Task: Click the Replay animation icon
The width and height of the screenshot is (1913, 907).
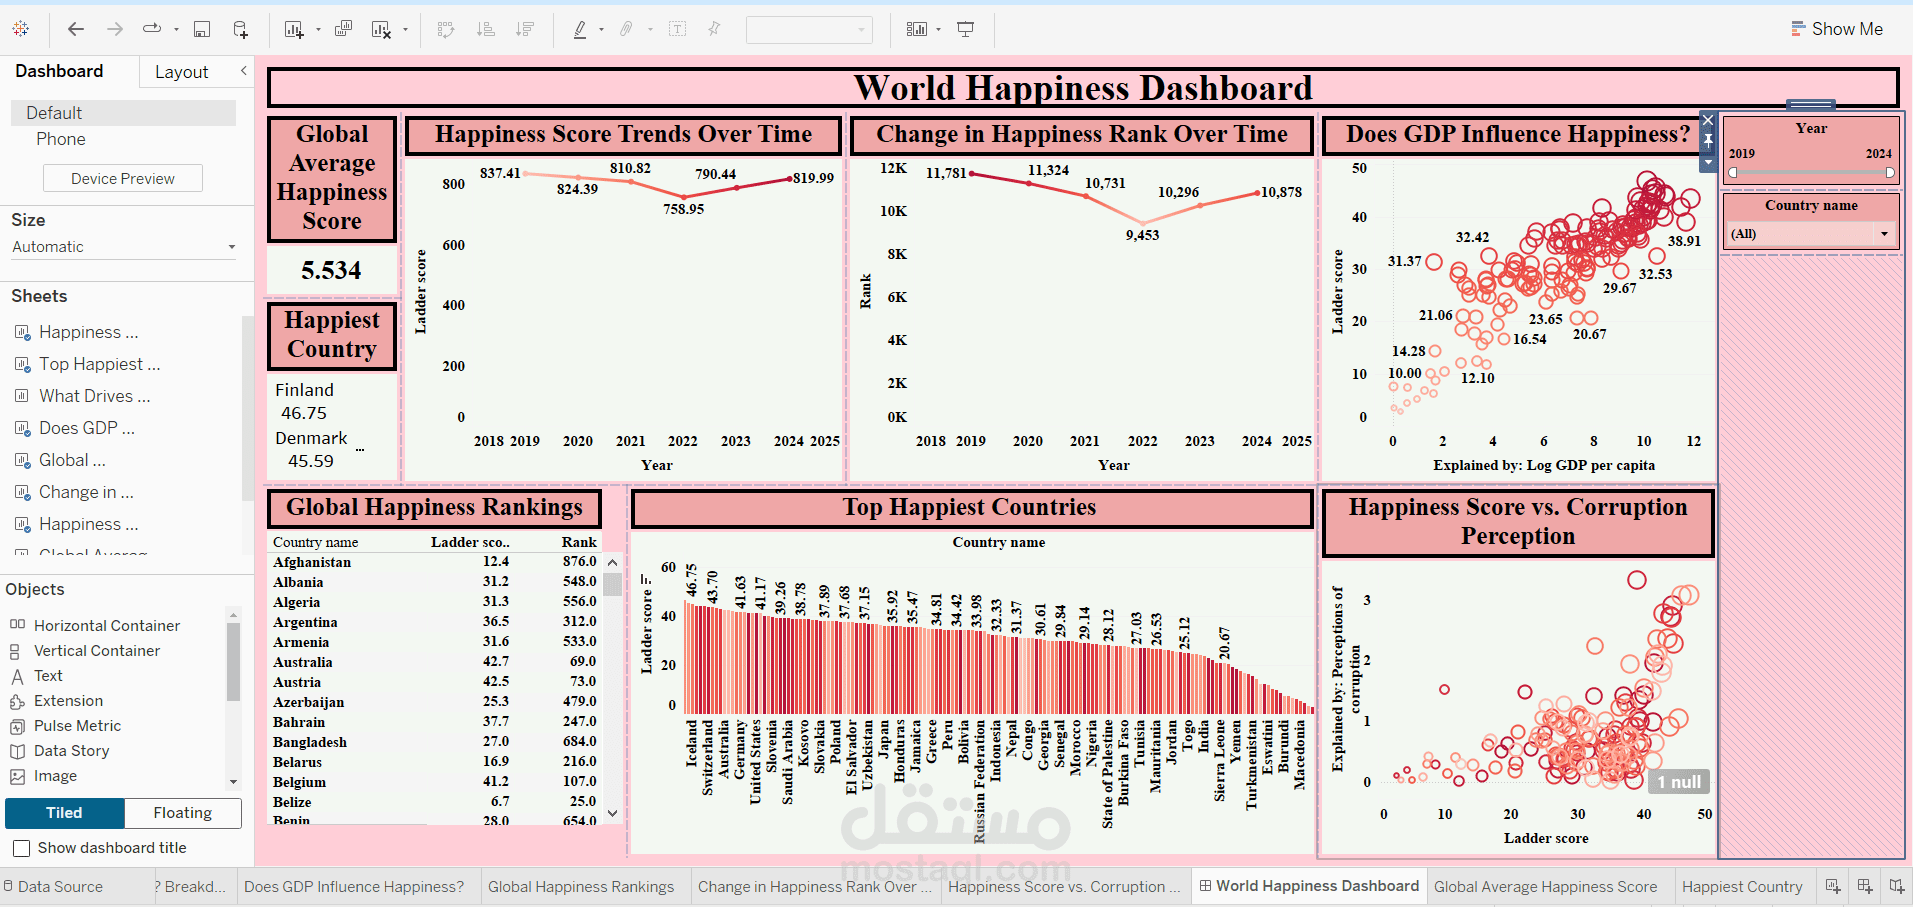Action: coord(152,29)
